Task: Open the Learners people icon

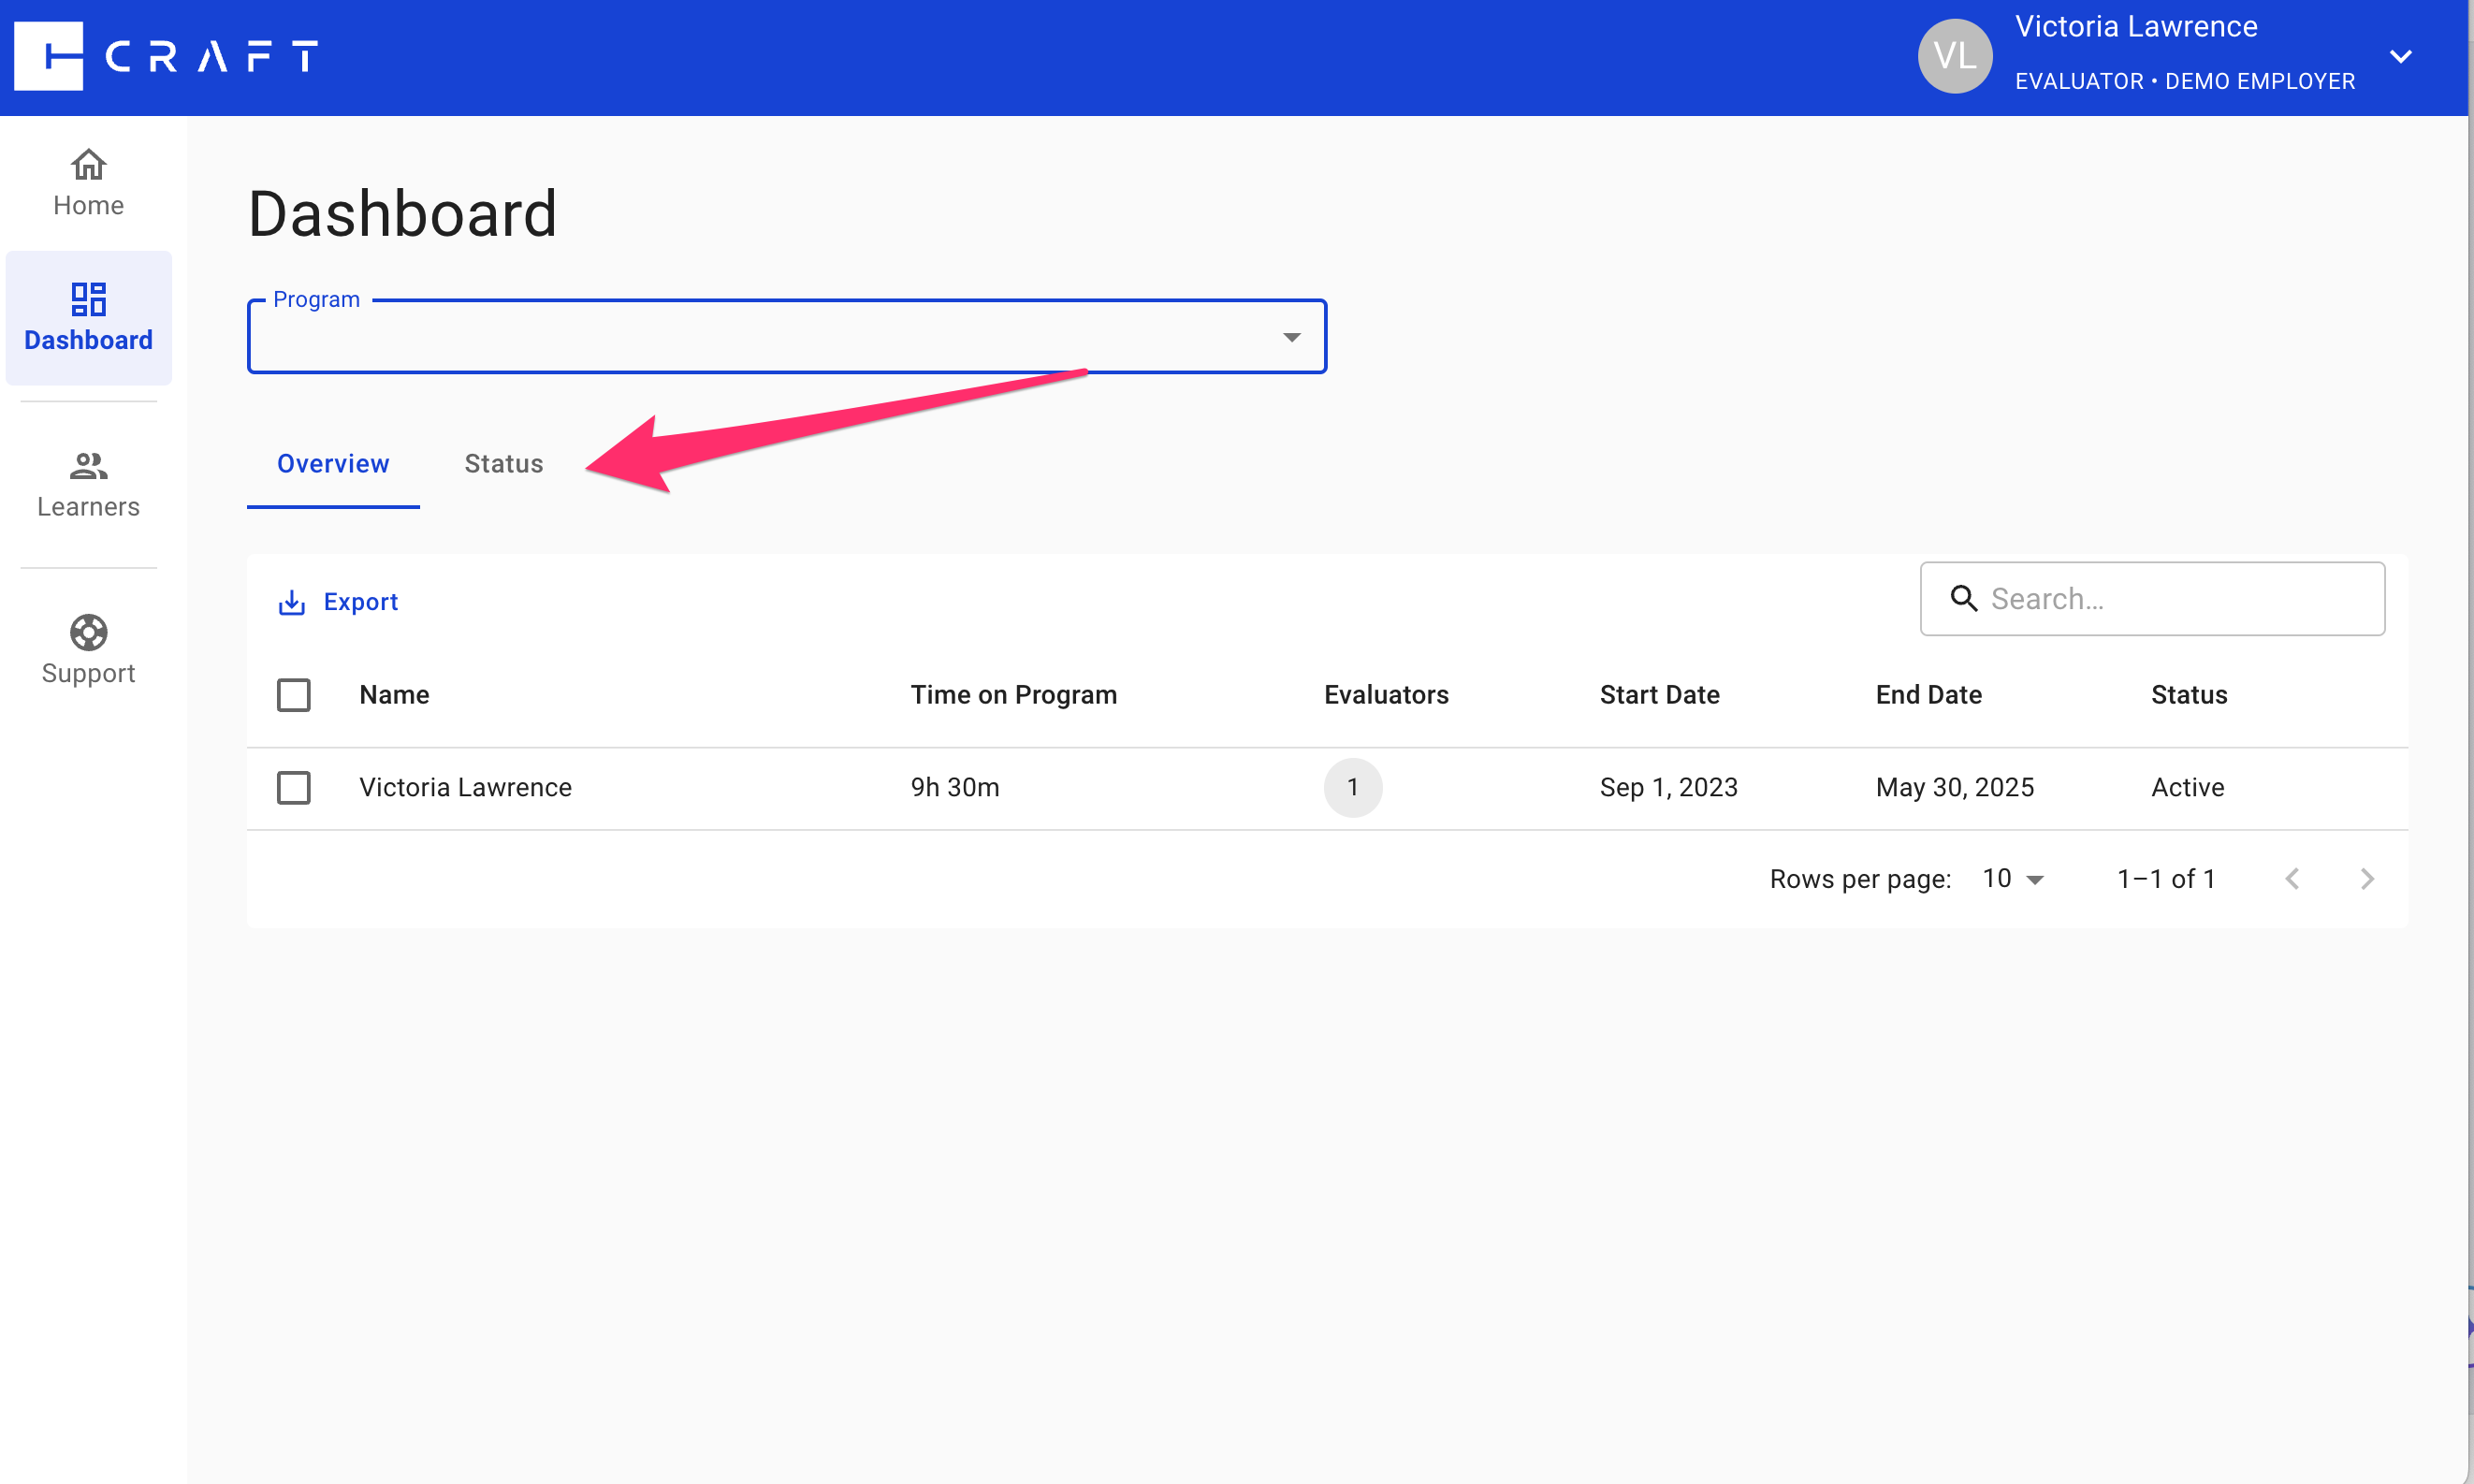Action: 88,465
